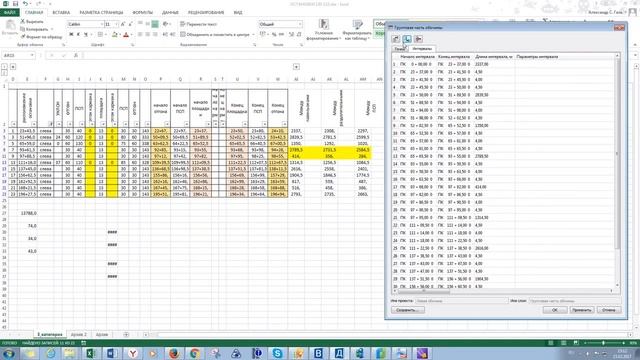Click the first toolbar icon in the dialog
The image size is (640, 360).
pos(396,39)
